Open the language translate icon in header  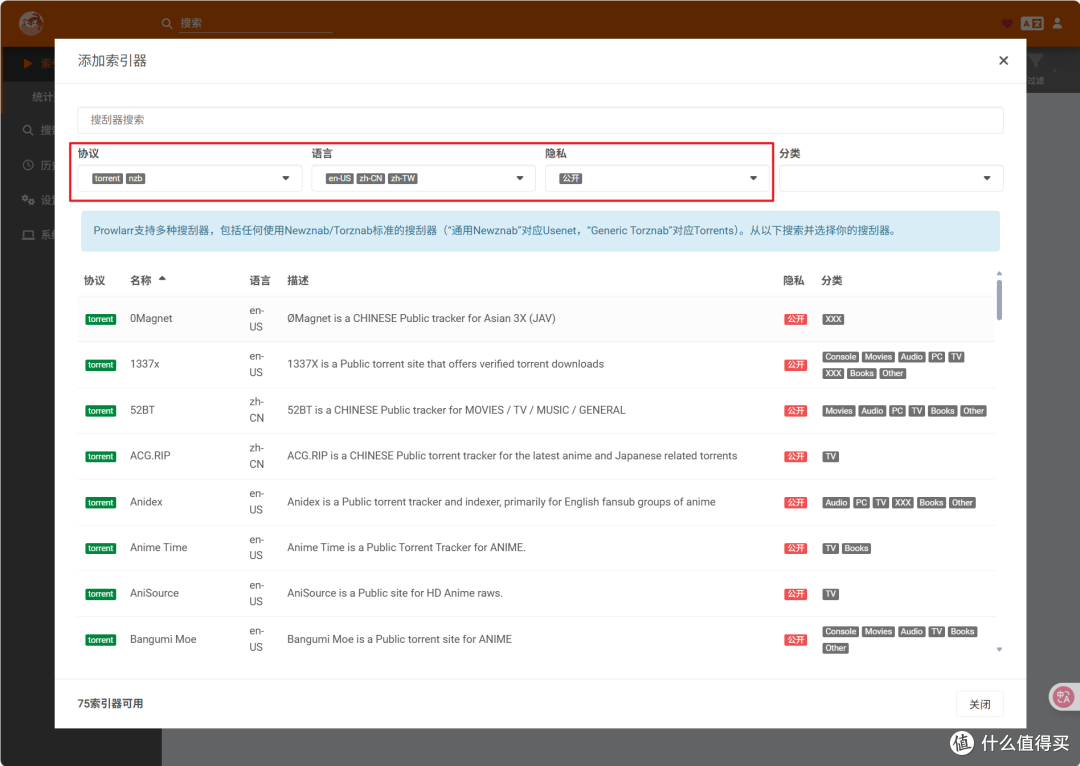tap(1032, 23)
